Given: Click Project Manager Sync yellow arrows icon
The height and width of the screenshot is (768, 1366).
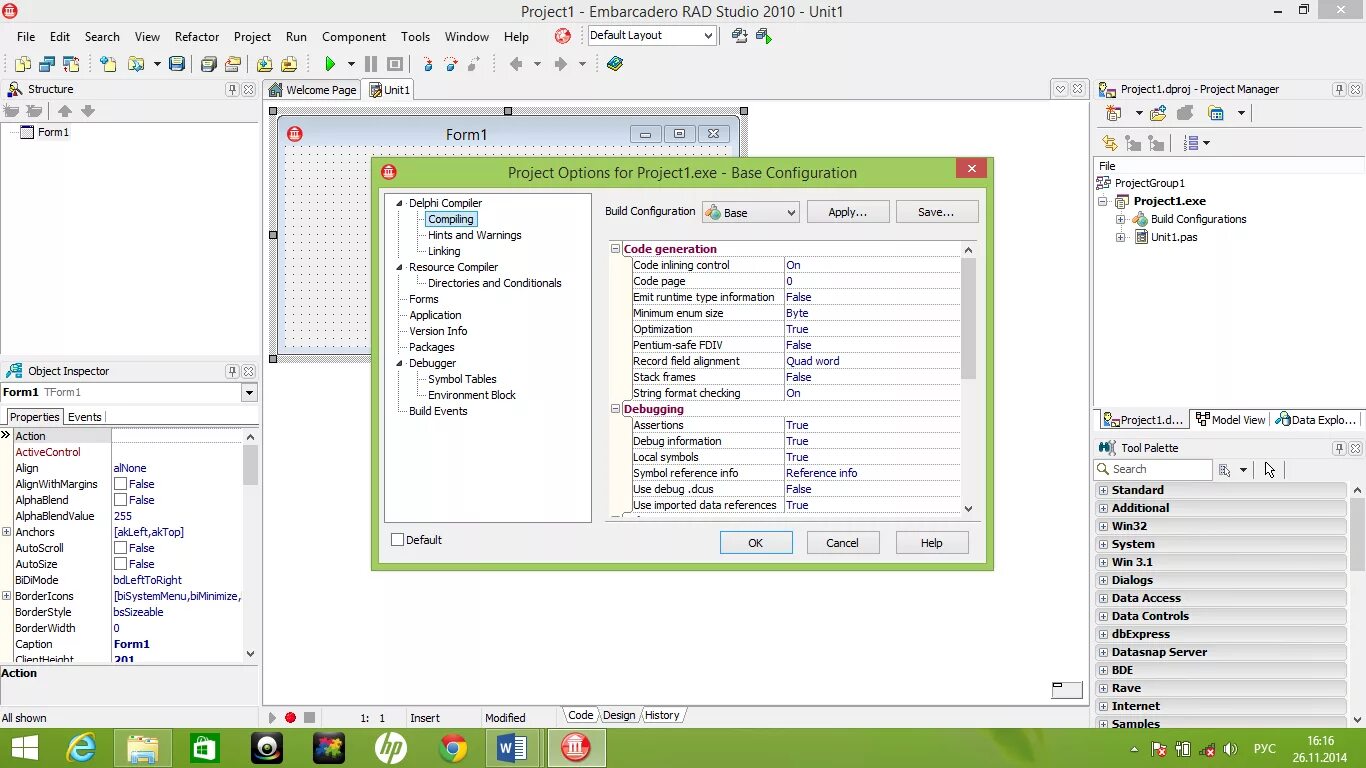Looking at the screenshot, I should (1109, 143).
